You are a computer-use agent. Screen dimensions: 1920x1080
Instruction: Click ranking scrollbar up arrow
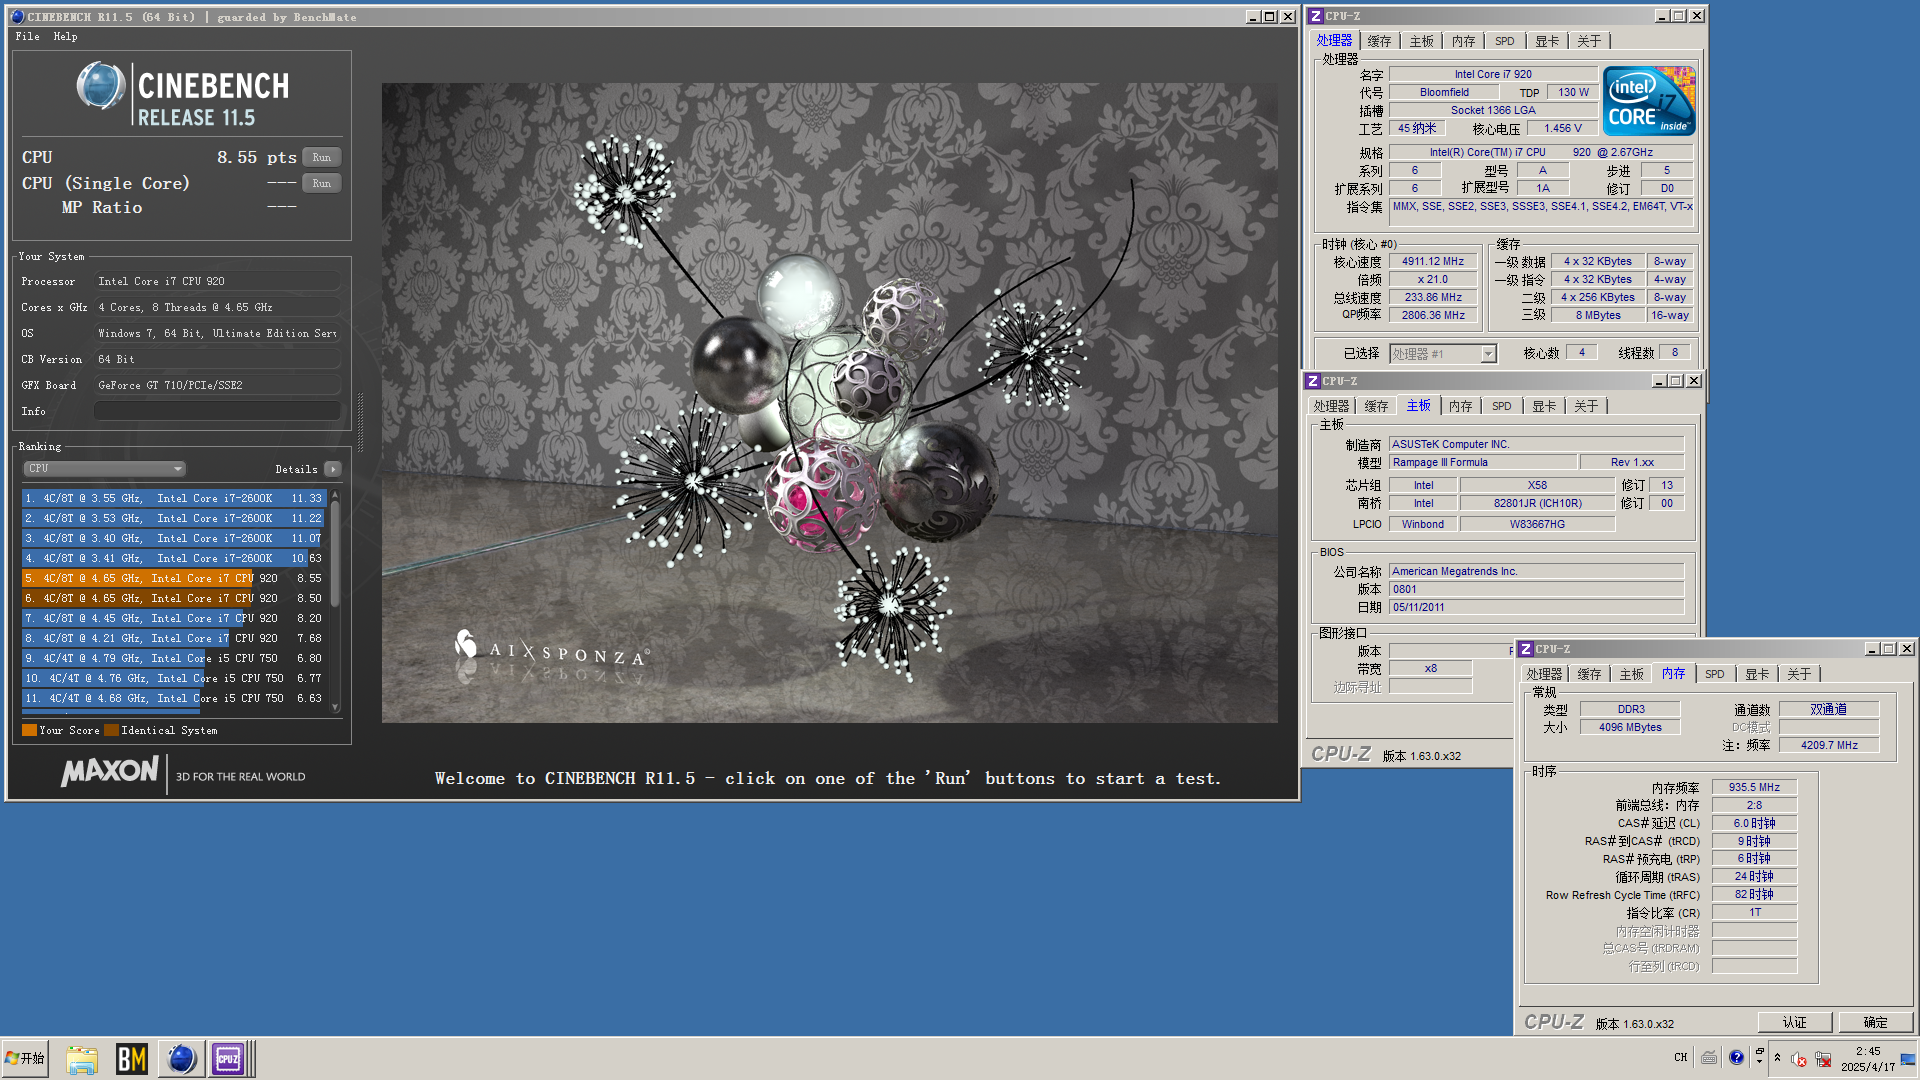tap(335, 496)
